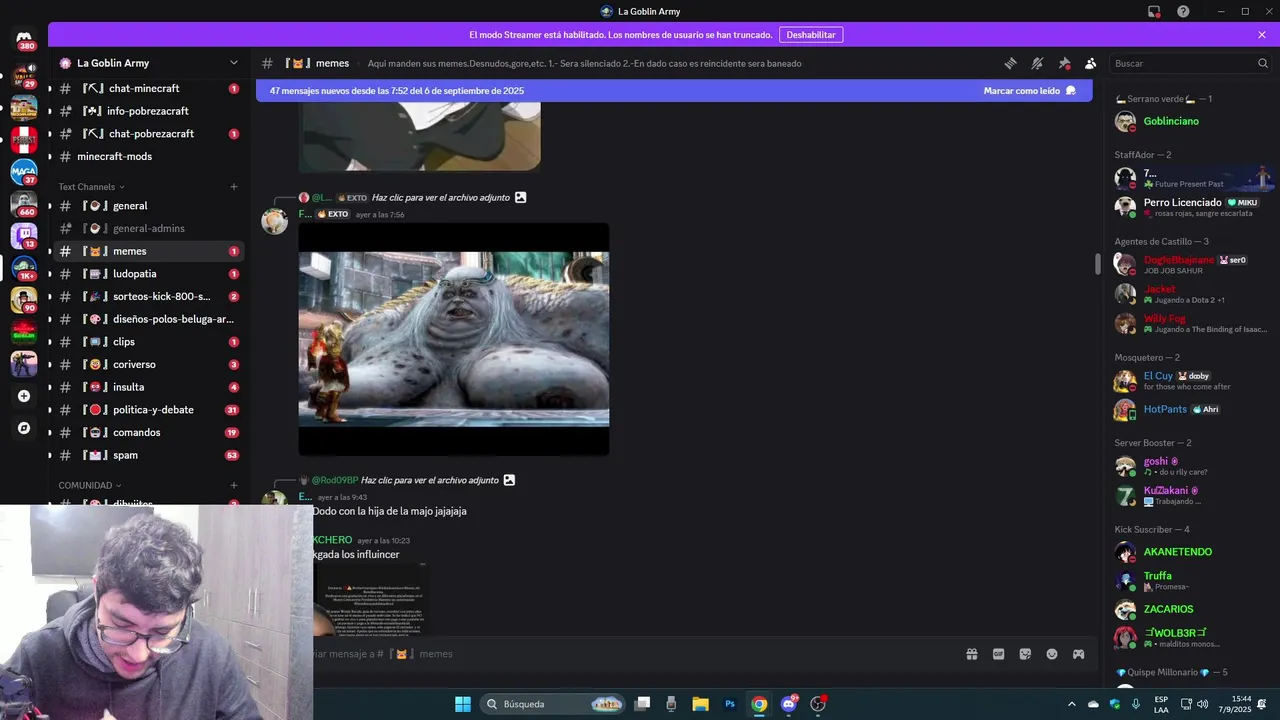Image resolution: width=1280 pixels, height=720 pixels.
Task: Click the chat scrollbar thumb
Action: pyautogui.click(x=1097, y=264)
